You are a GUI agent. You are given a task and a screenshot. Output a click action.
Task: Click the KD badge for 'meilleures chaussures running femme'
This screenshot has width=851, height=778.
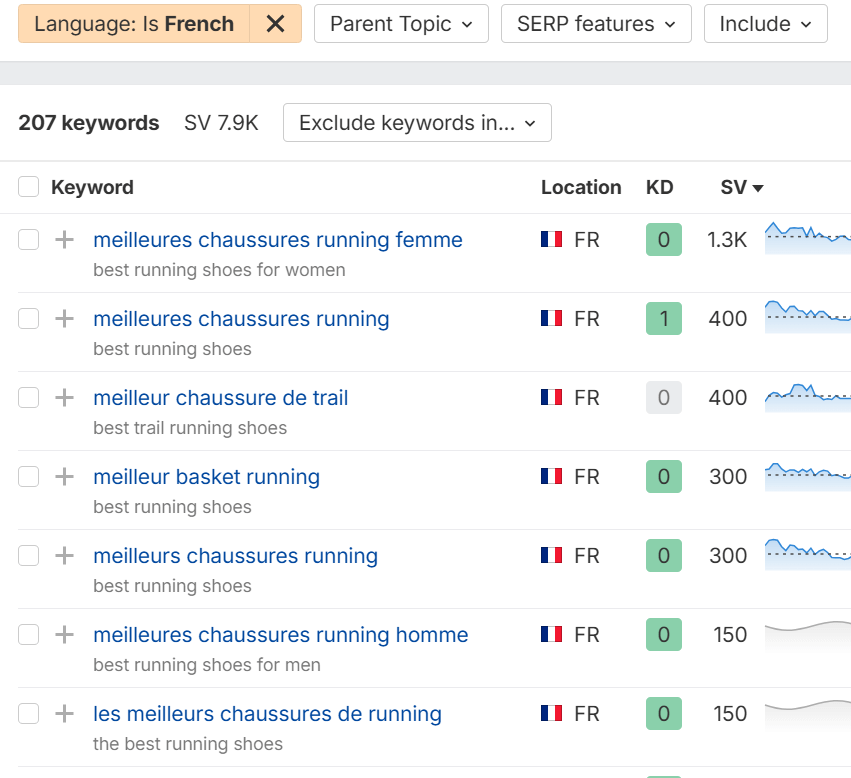point(663,240)
